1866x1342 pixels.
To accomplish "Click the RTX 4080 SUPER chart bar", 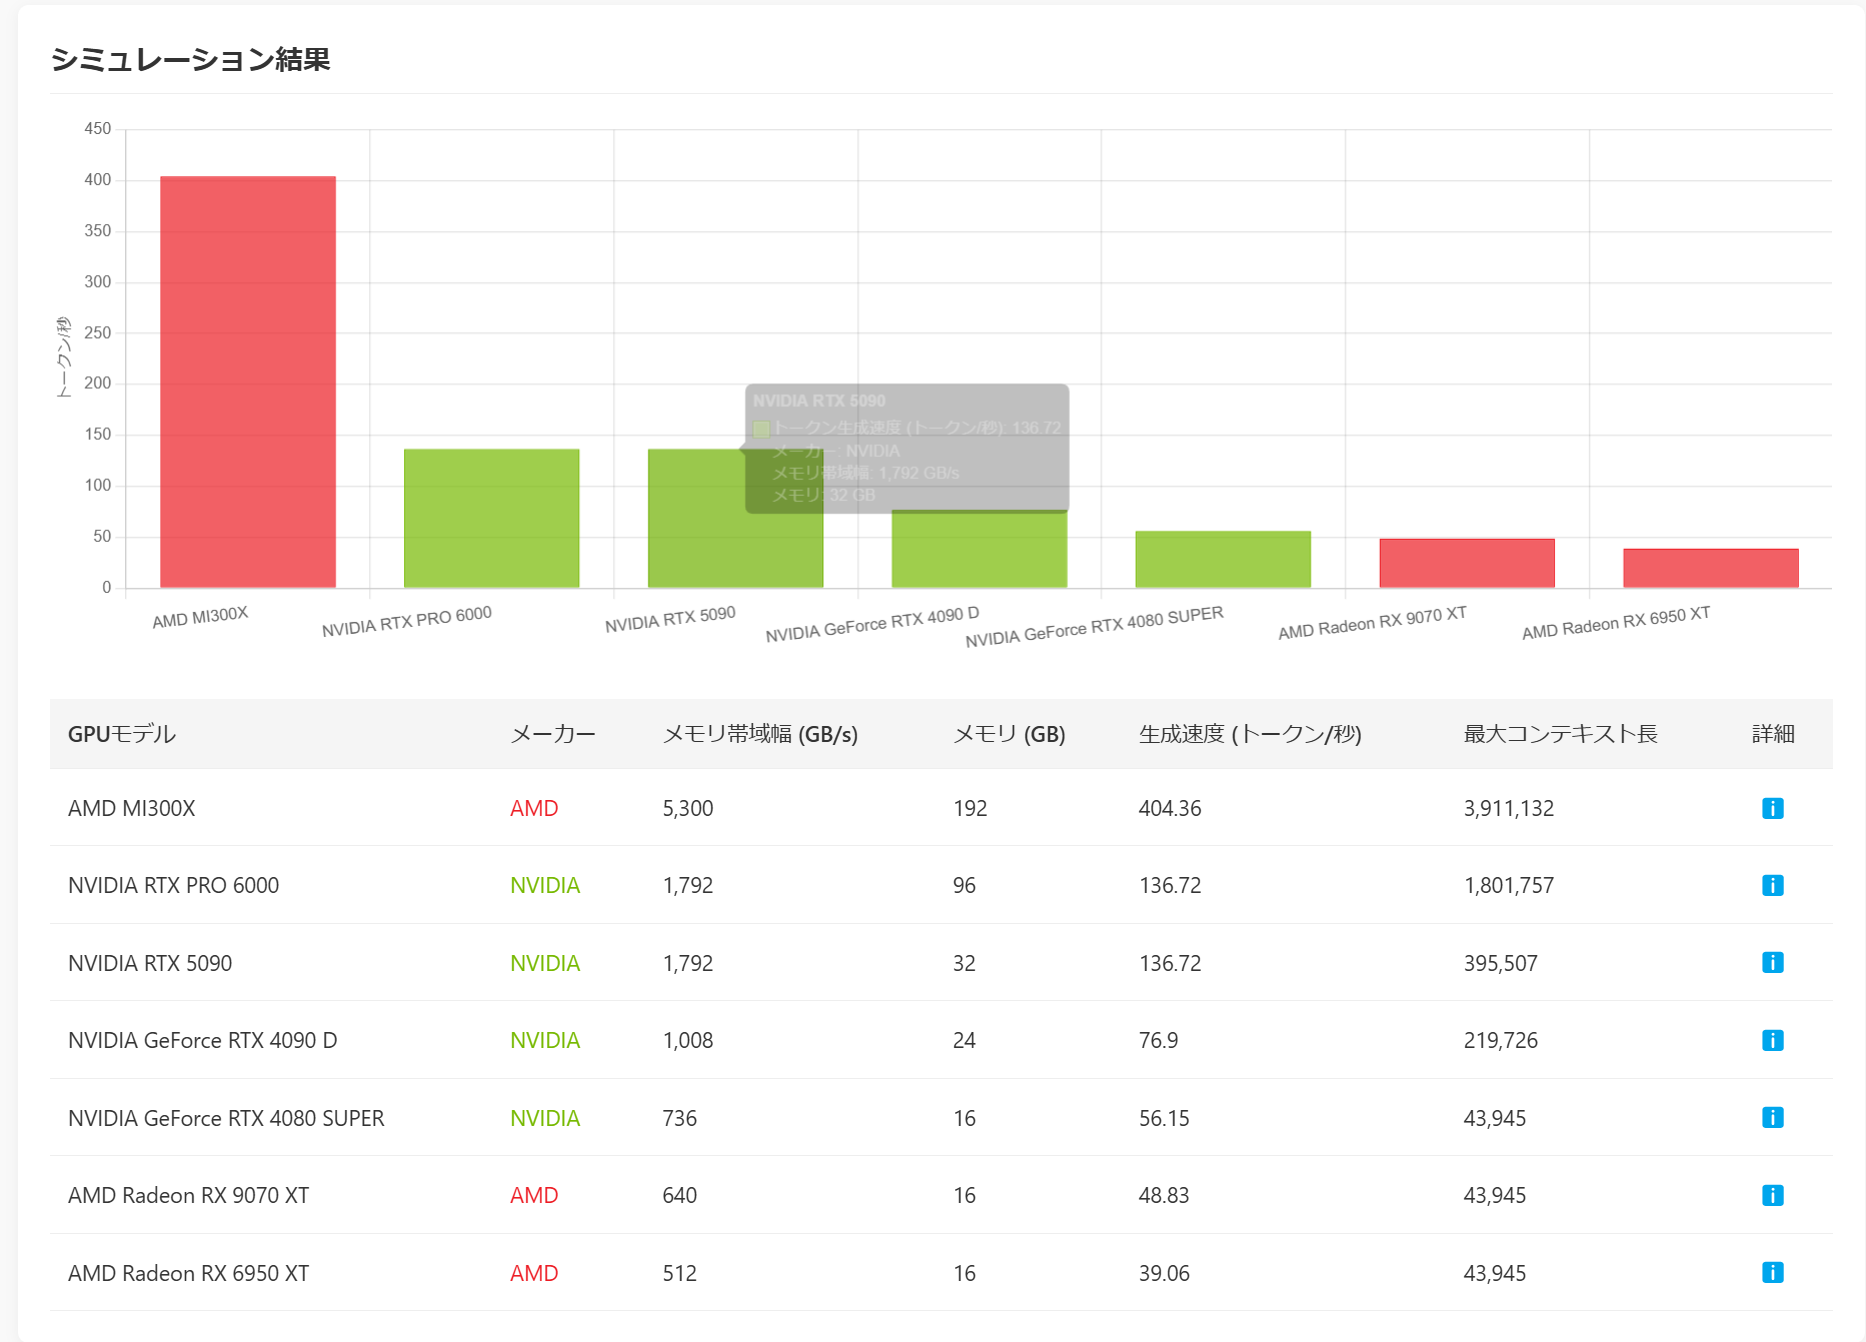I will (x=1222, y=559).
